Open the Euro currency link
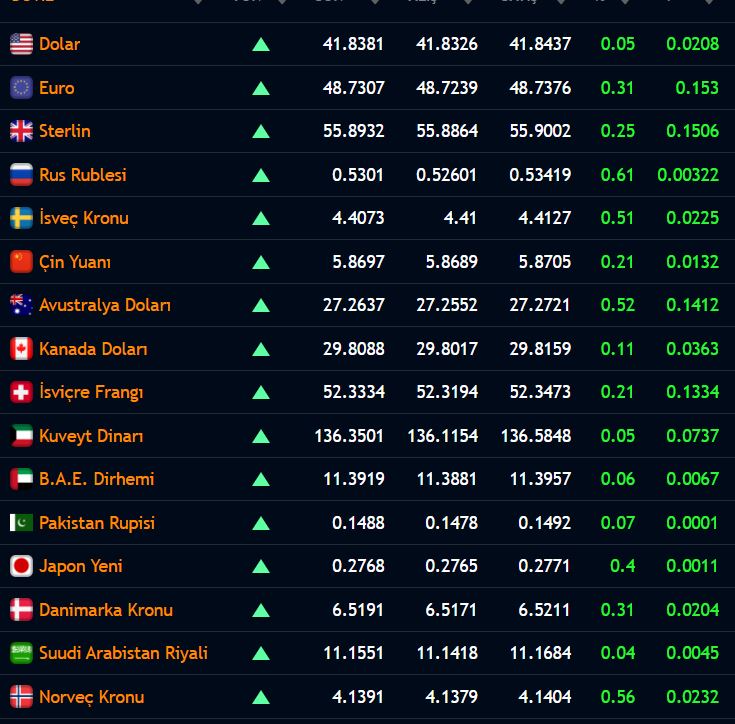This screenshot has height=724, width=735. [57, 88]
